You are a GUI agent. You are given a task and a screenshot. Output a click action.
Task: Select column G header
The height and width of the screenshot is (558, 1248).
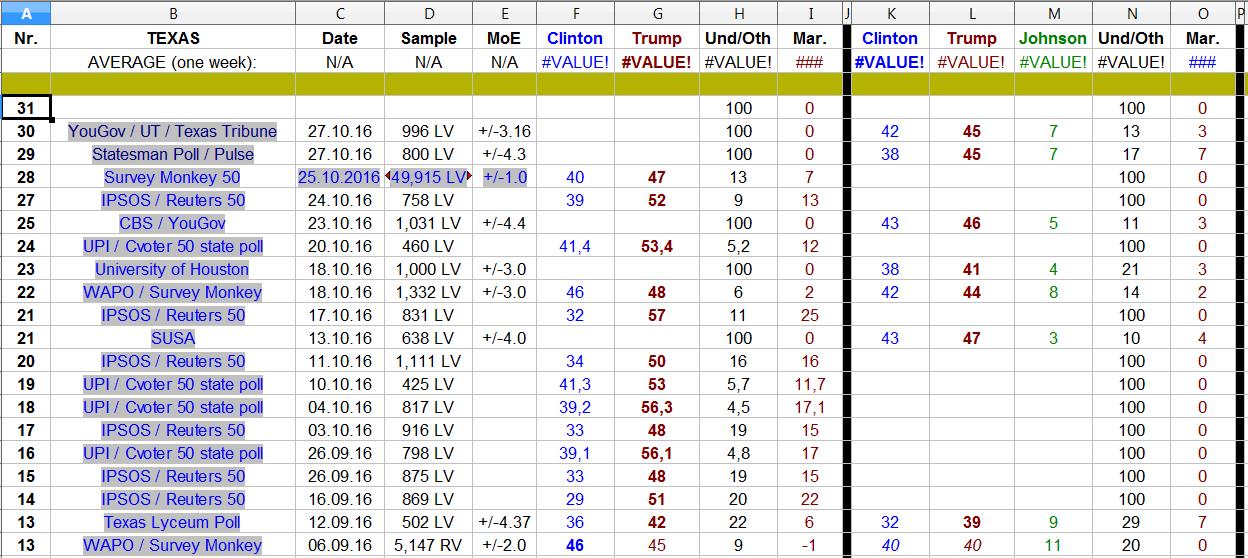pyautogui.click(x=657, y=13)
